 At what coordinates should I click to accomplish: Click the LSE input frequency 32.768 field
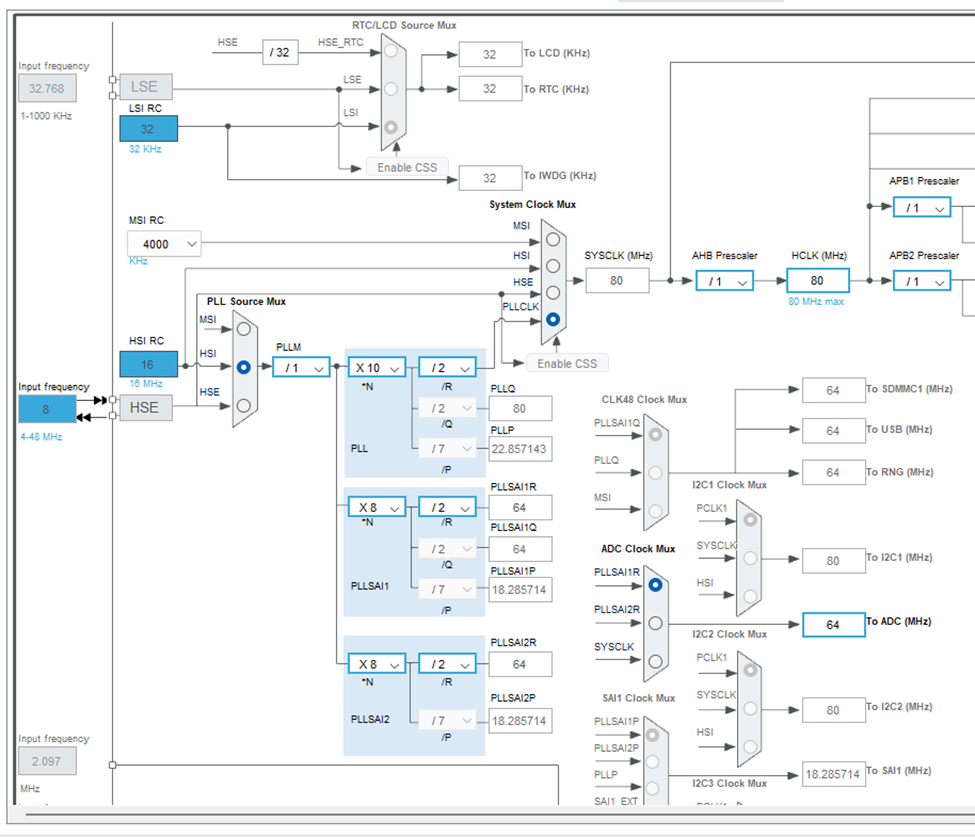(x=47, y=88)
